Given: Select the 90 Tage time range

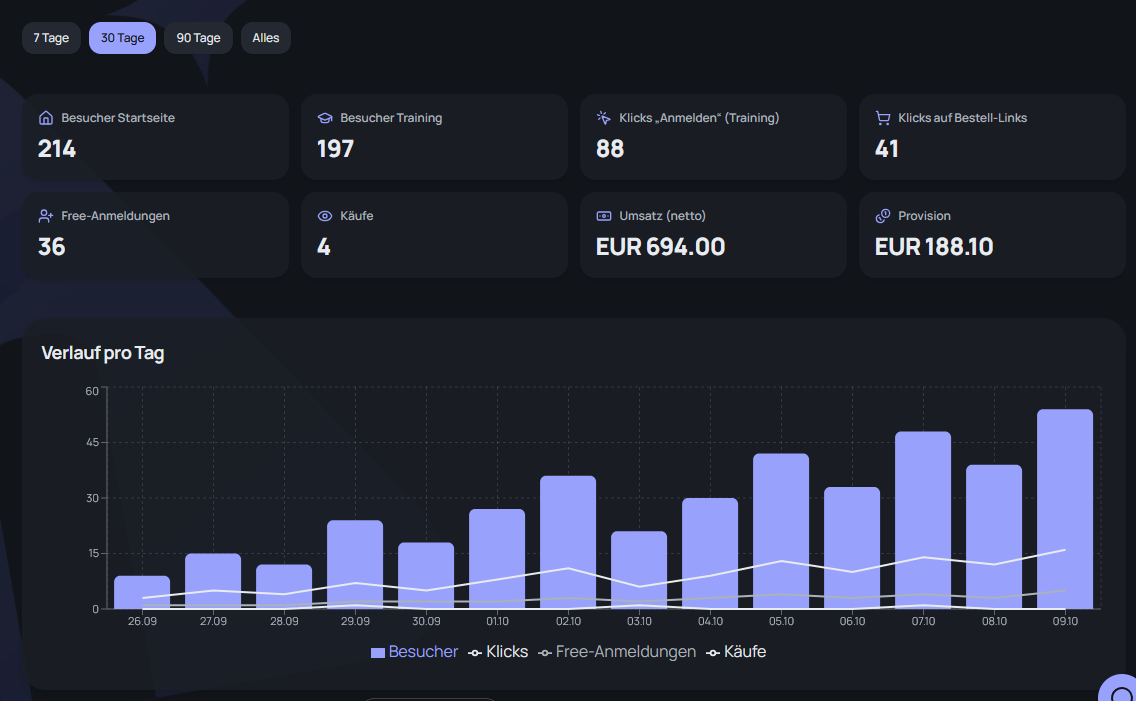Looking at the screenshot, I should [199, 38].
